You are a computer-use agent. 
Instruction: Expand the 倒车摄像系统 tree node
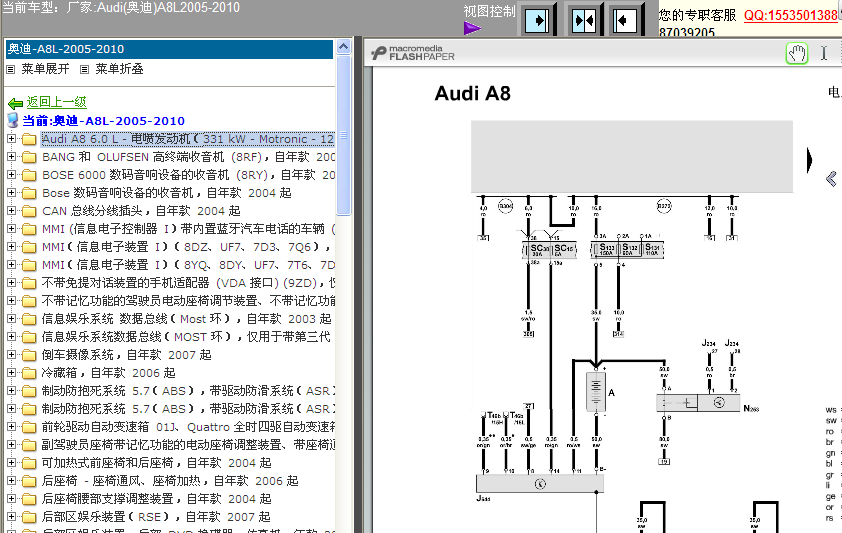pyautogui.click(x=11, y=355)
